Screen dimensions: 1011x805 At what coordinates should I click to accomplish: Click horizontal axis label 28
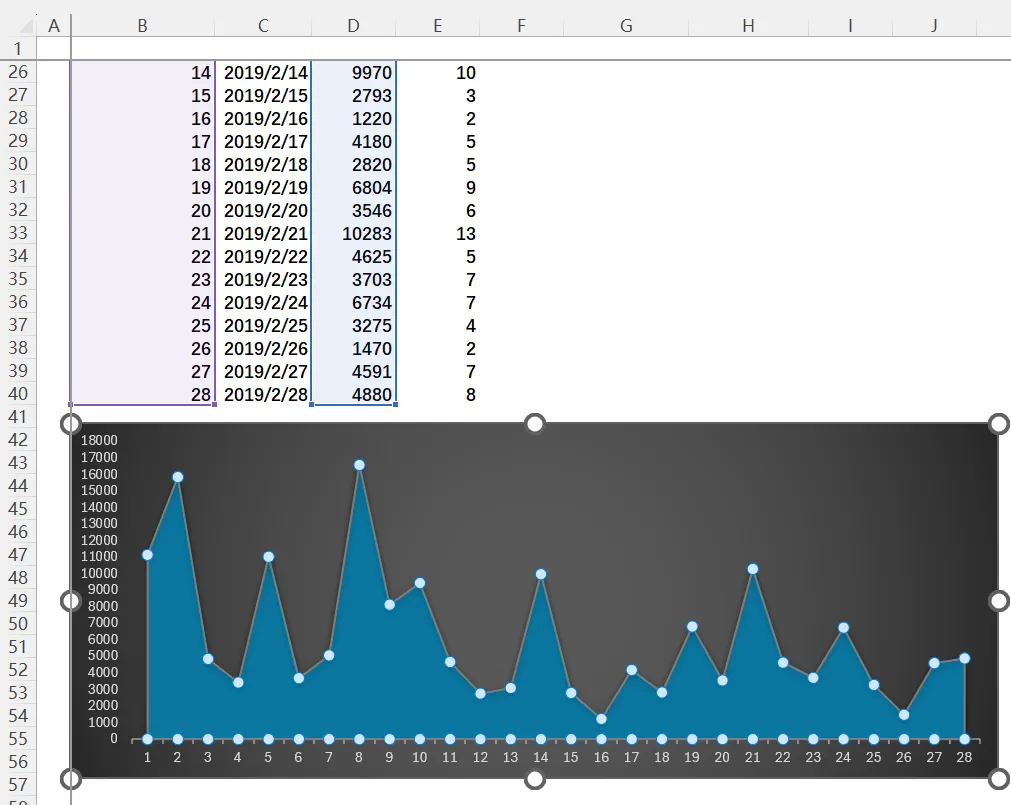coord(964,757)
